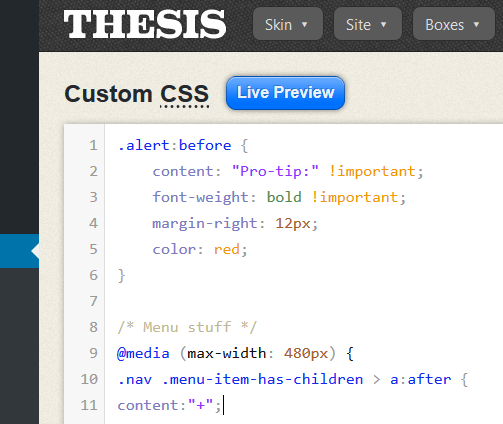Viewport: 503px width, 424px height.
Task: Click the arrow next to Site
Action: pos(383,24)
